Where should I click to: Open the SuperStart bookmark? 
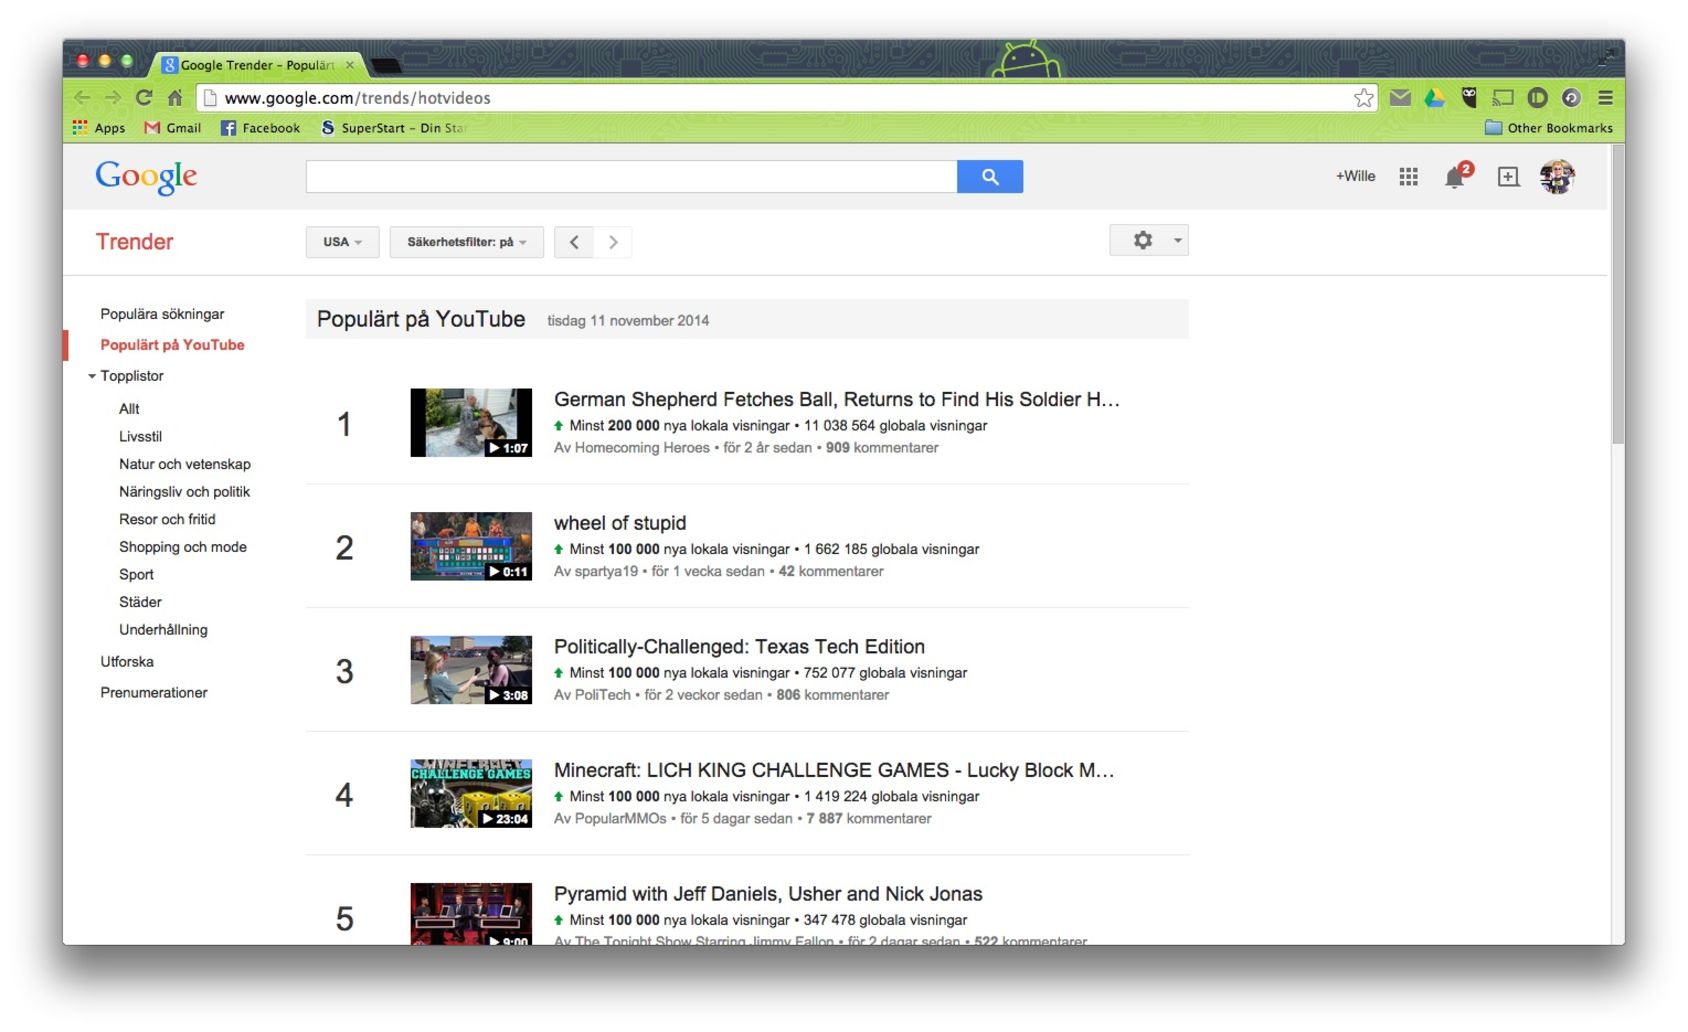393,128
